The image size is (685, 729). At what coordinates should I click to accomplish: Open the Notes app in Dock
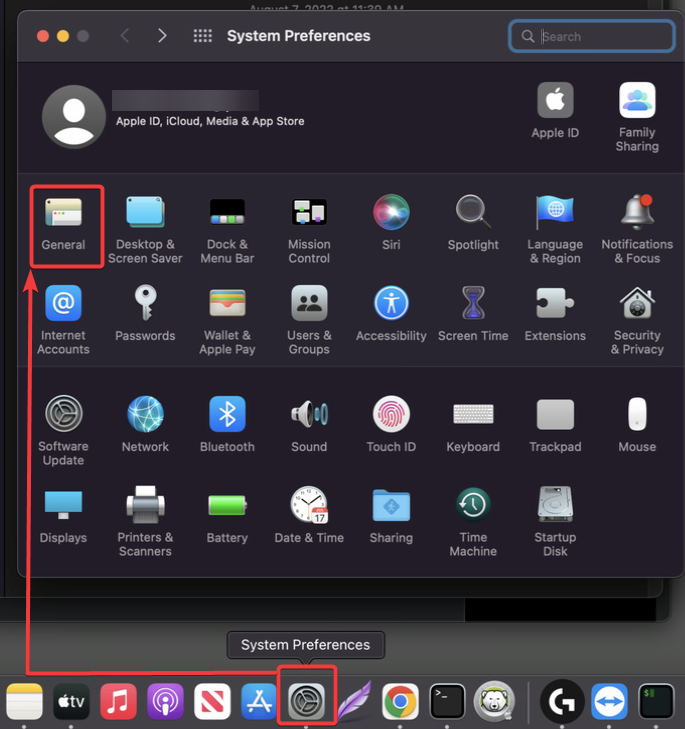(24, 701)
